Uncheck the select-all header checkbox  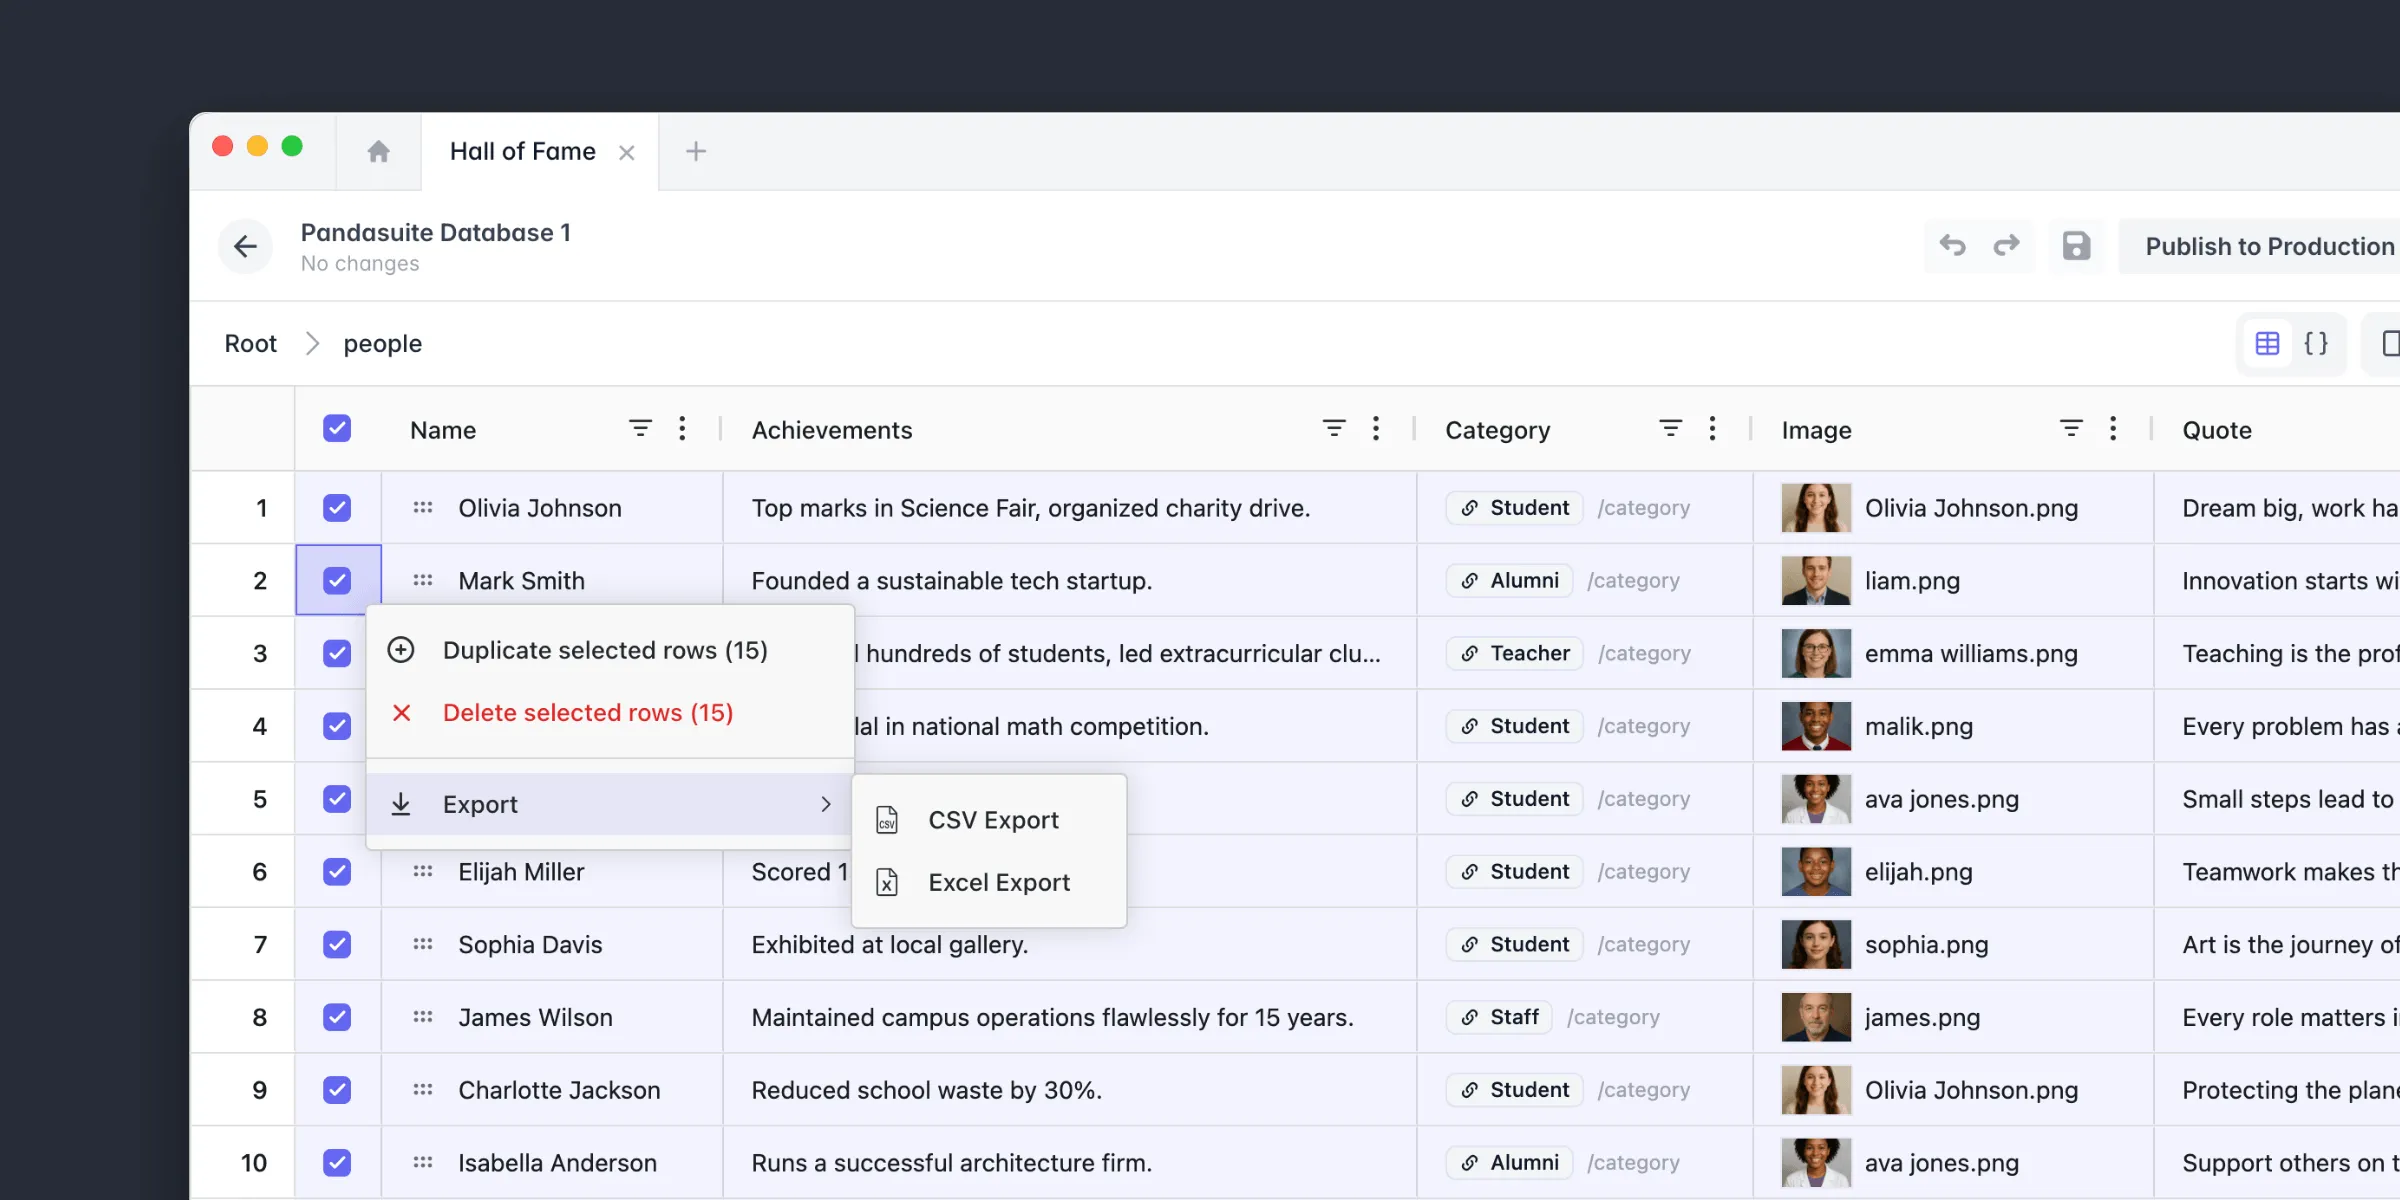tap(337, 429)
